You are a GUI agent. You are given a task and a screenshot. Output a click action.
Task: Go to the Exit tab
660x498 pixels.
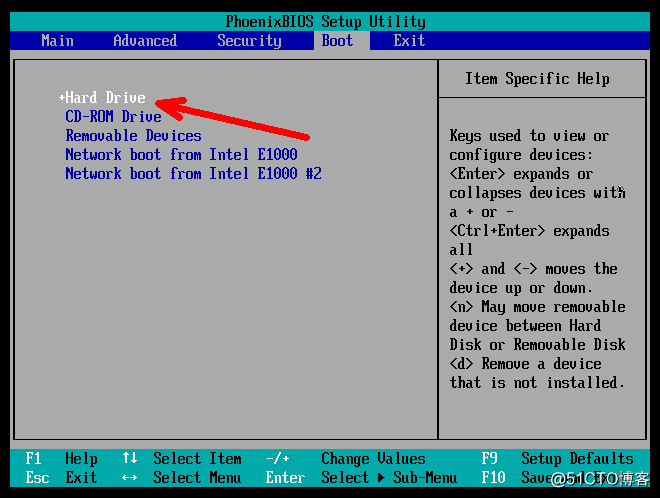coord(409,40)
